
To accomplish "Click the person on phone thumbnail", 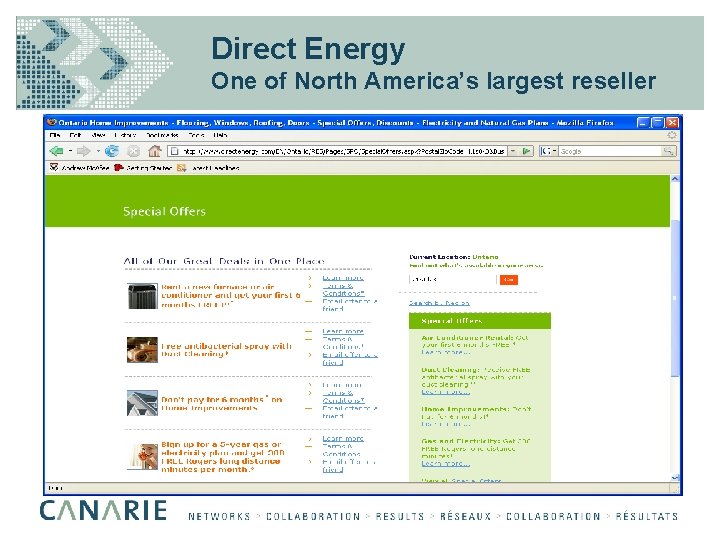I will [x=142, y=456].
